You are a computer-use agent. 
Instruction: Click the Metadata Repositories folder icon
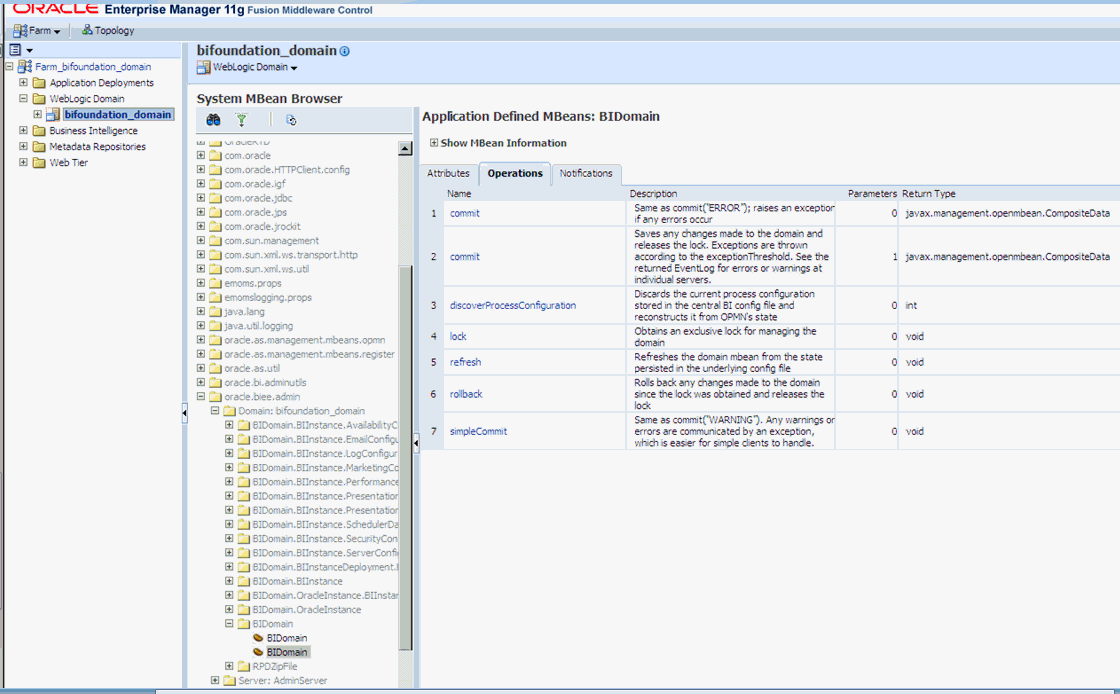39,146
